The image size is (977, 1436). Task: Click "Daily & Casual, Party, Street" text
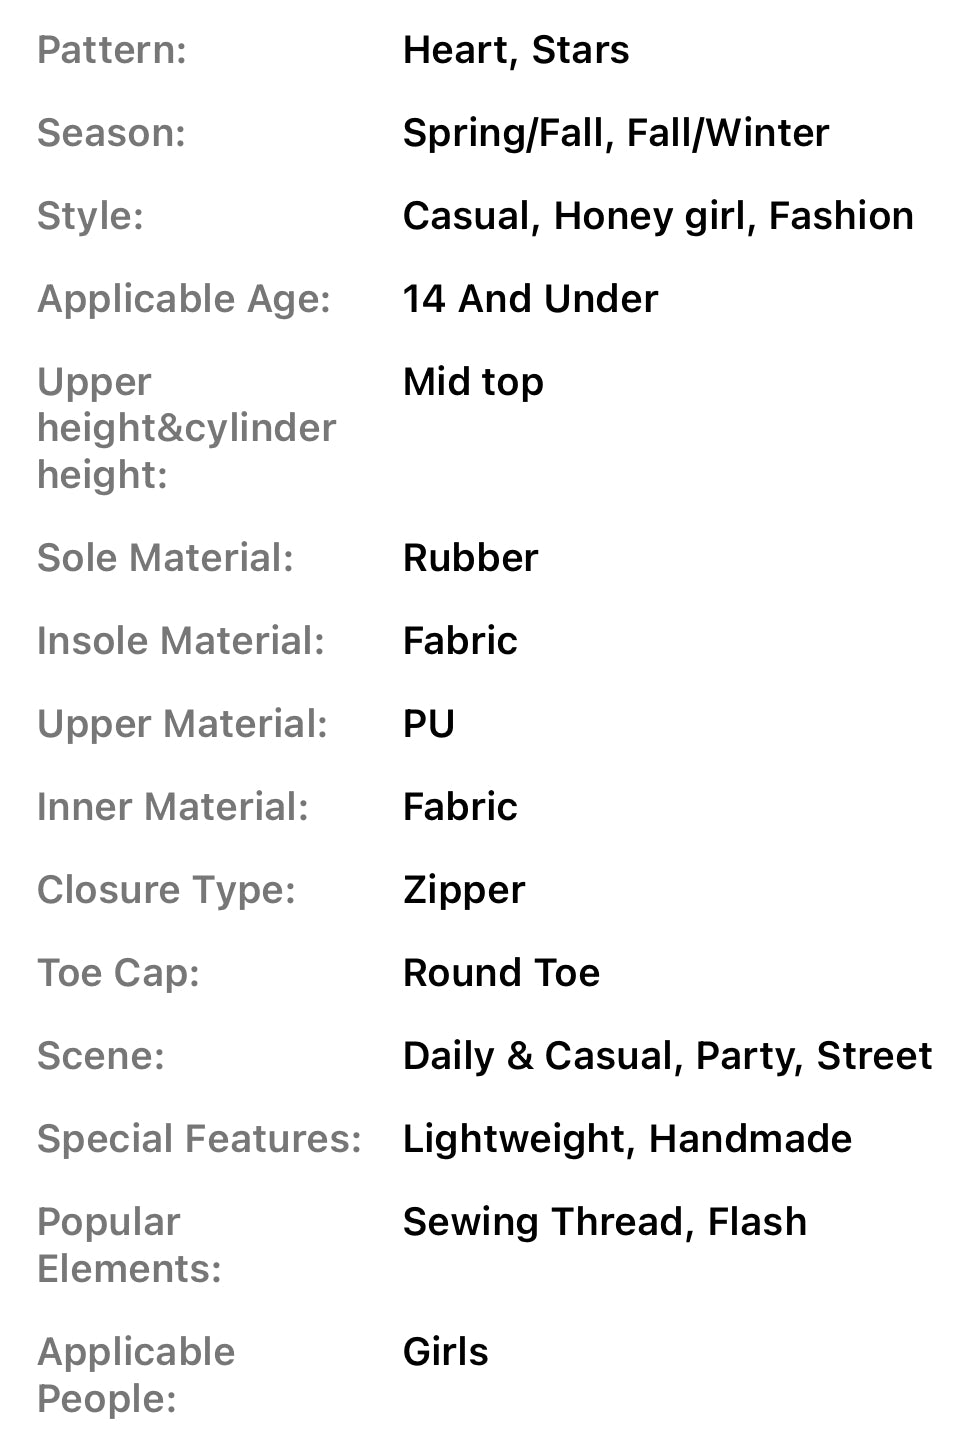tap(667, 1056)
